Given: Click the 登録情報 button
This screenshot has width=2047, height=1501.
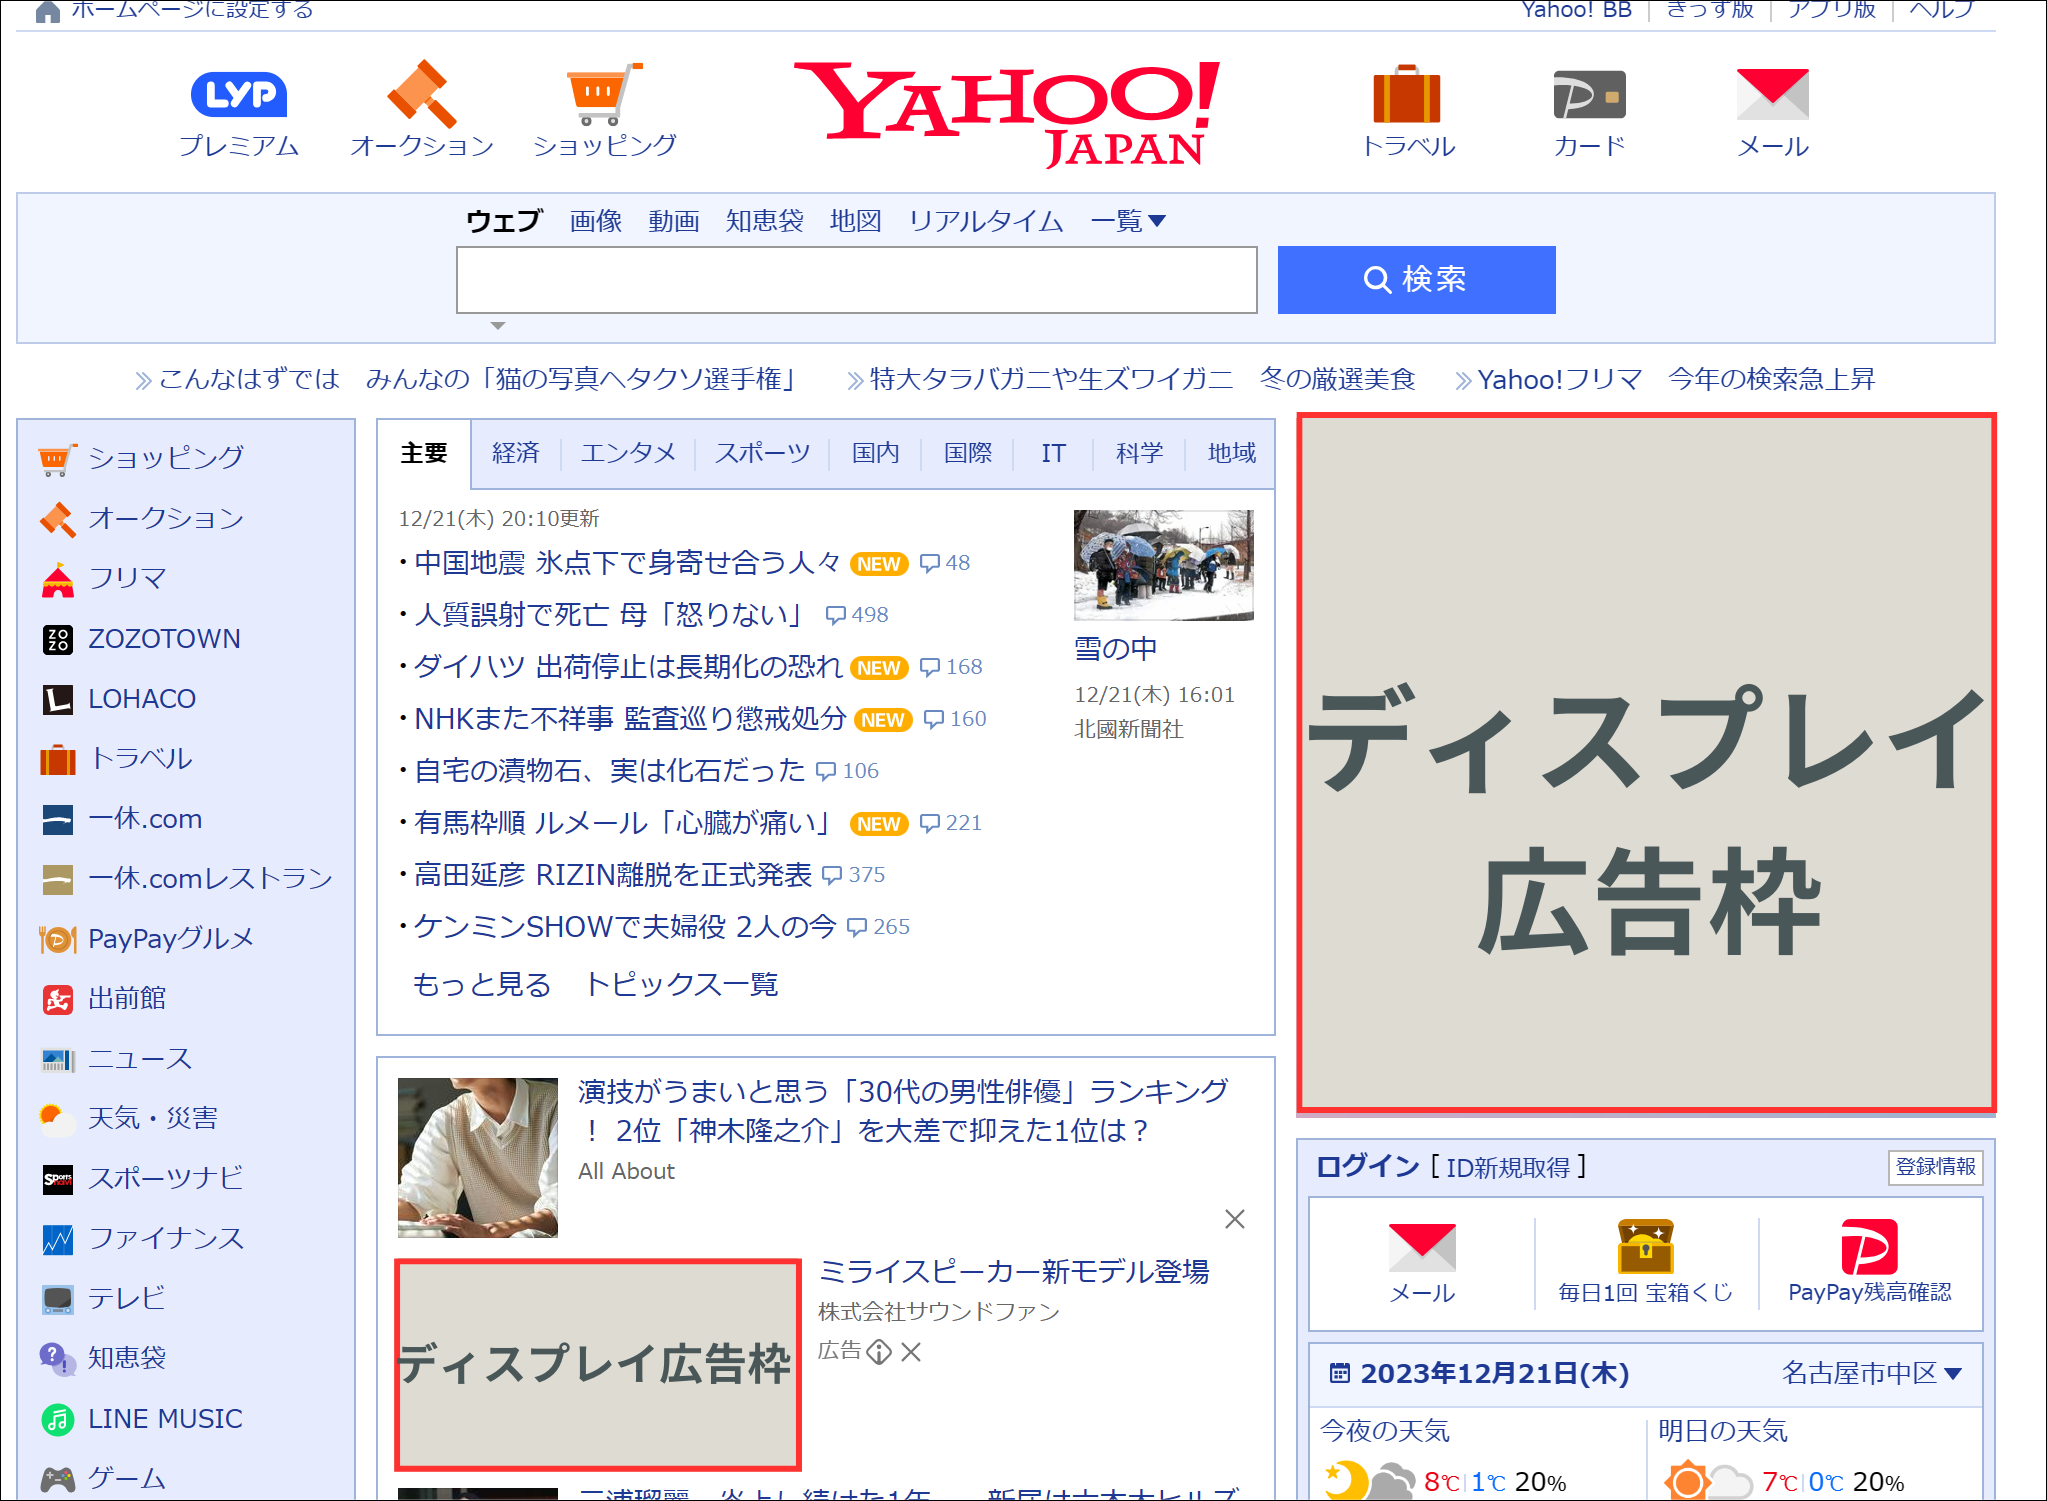Looking at the screenshot, I should [x=1935, y=1167].
